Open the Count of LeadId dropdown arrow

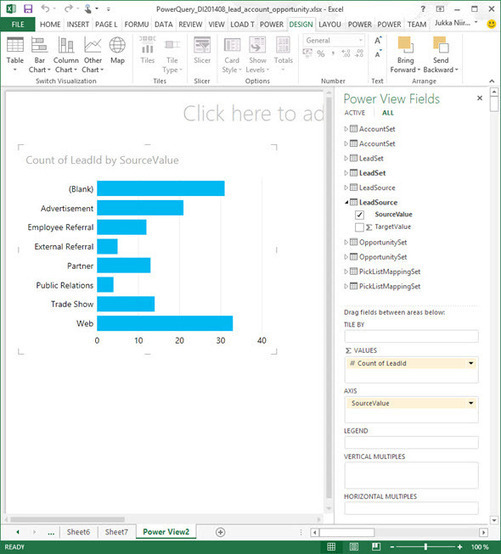pyautogui.click(x=471, y=363)
